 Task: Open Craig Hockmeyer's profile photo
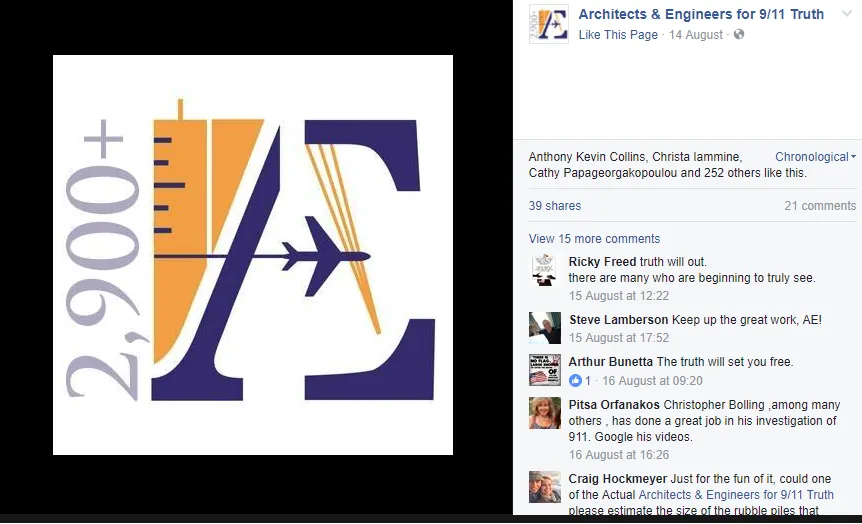(545, 487)
